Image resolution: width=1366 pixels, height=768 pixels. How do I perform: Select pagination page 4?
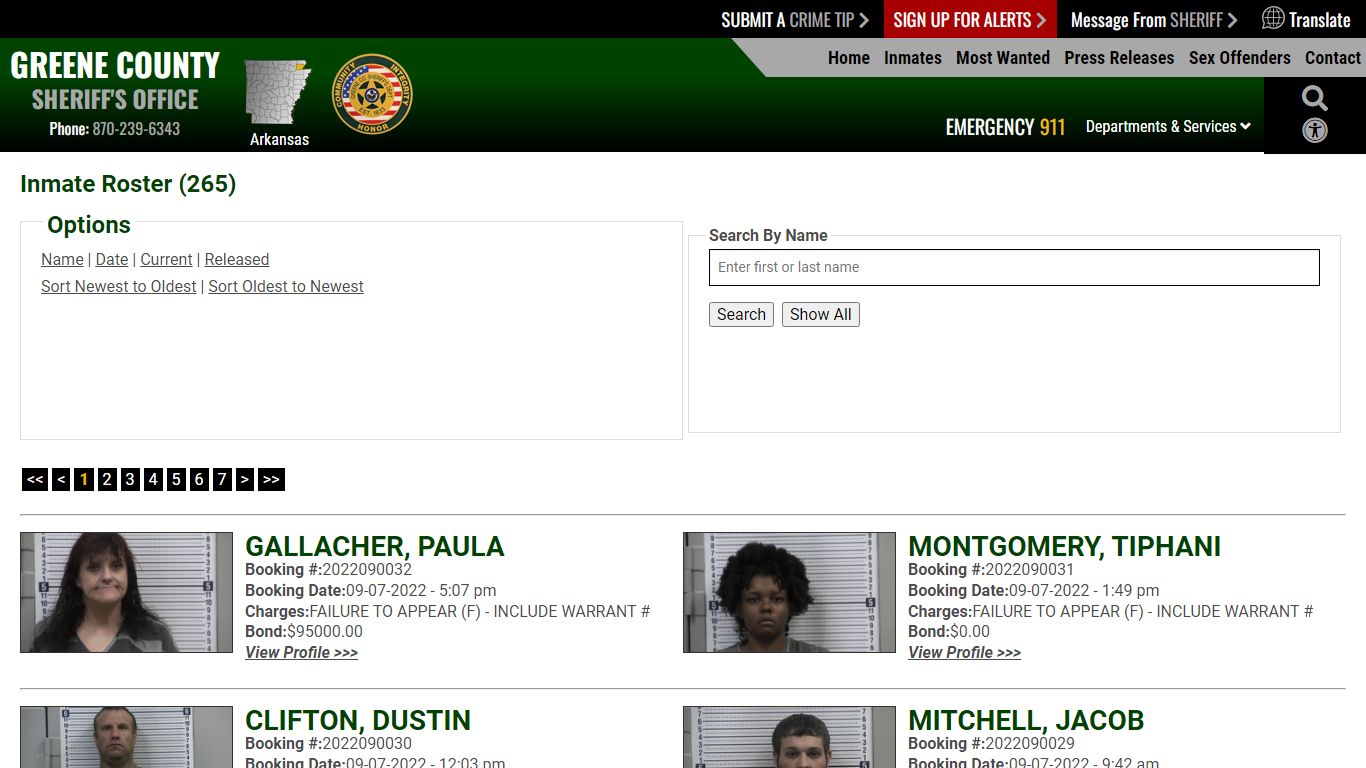(153, 479)
